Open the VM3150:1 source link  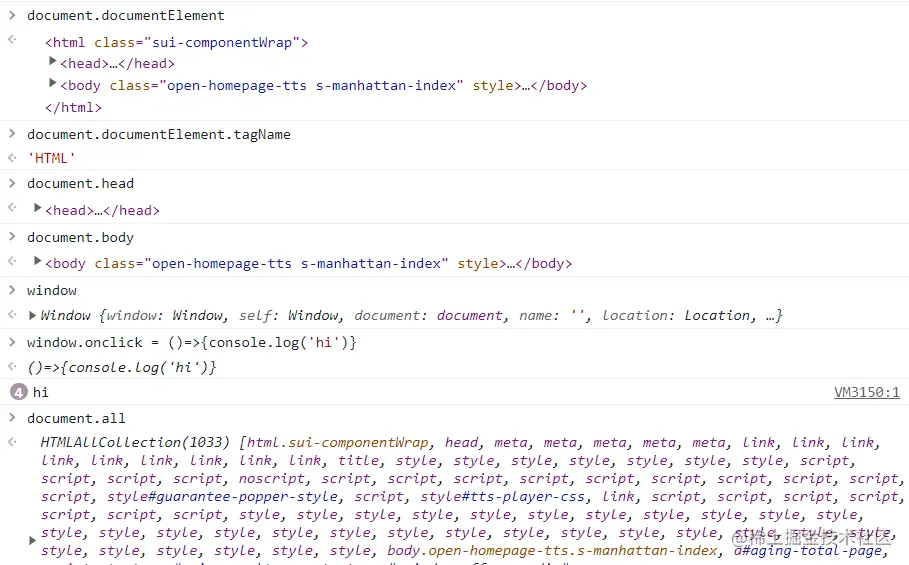coord(867,392)
